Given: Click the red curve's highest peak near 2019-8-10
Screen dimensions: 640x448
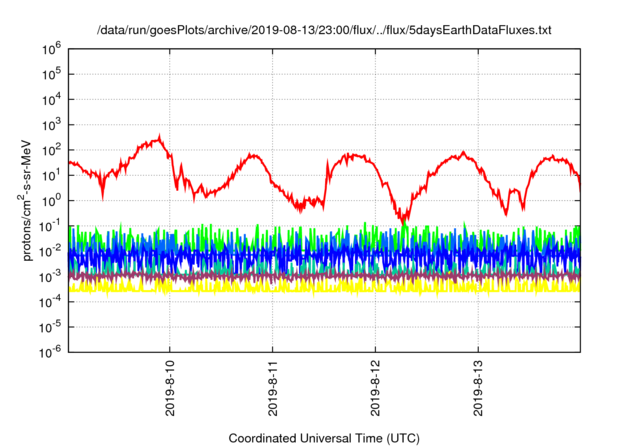Looking at the screenshot, I should [x=159, y=138].
